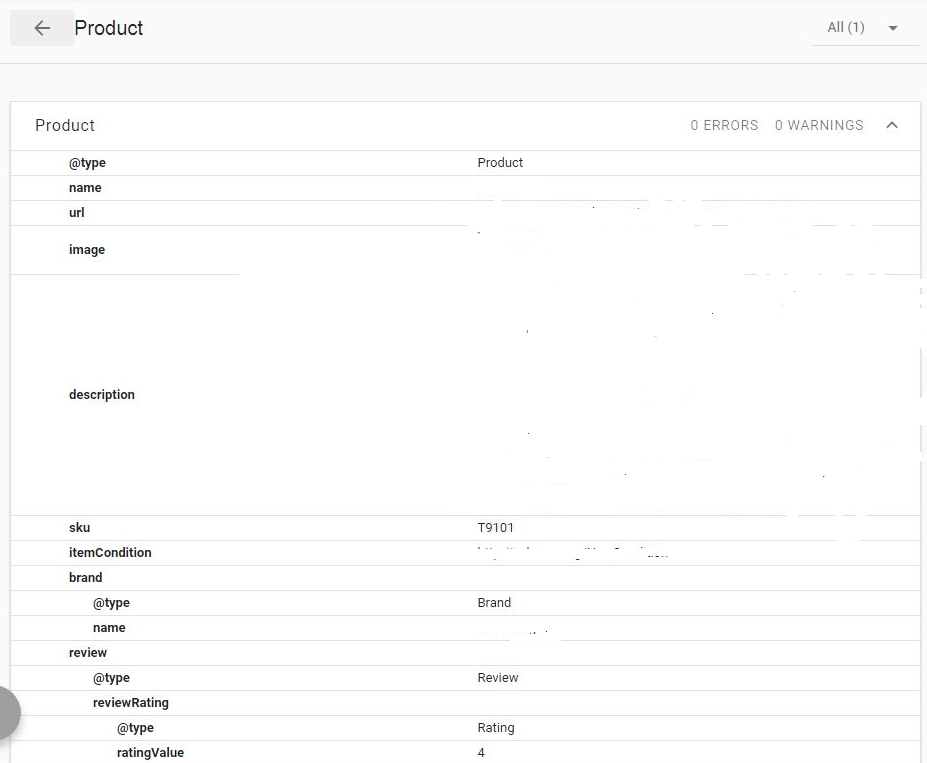Viewport: 927px width, 763px height.
Task: Click the back arrow icon
Action: 42,28
